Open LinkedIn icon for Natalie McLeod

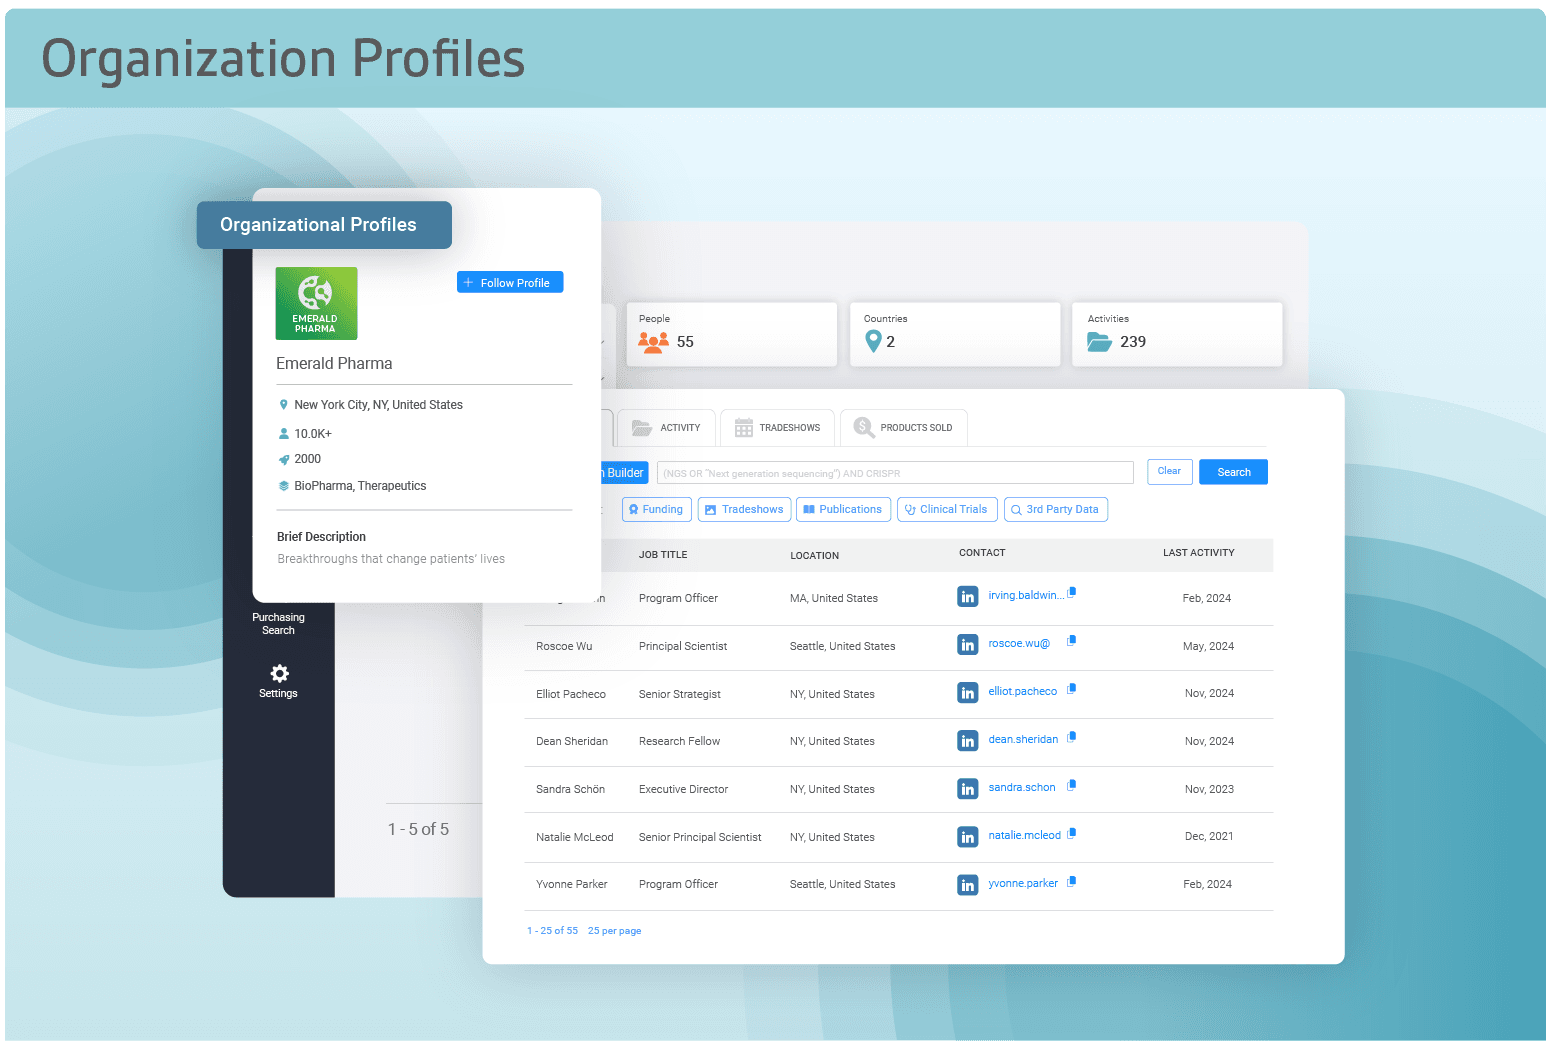click(968, 837)
